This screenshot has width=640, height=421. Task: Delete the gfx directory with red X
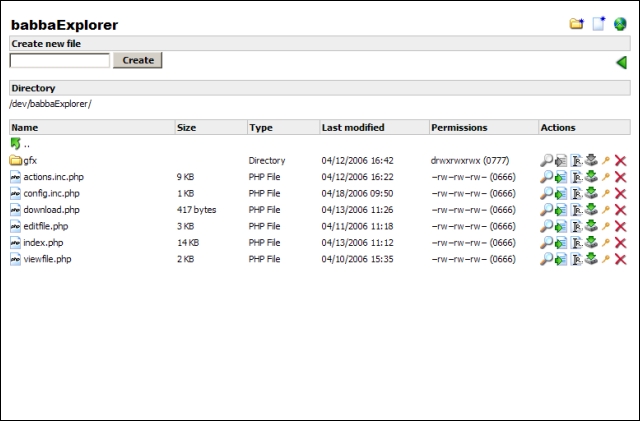(620, 161)
